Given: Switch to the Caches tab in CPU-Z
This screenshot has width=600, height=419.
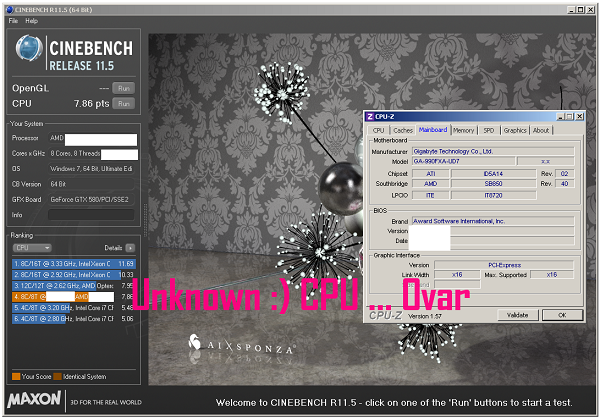Looking at the screenshot, I should (x=403, y=130).
